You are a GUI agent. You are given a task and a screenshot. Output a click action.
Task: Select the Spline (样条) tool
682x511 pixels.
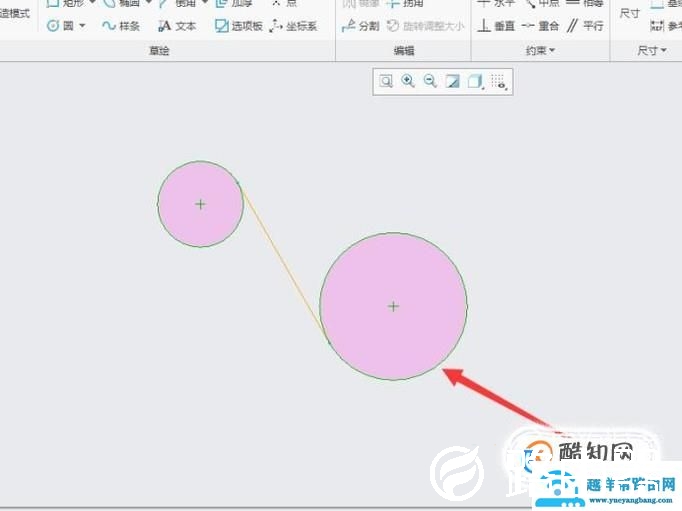[121, 26]
